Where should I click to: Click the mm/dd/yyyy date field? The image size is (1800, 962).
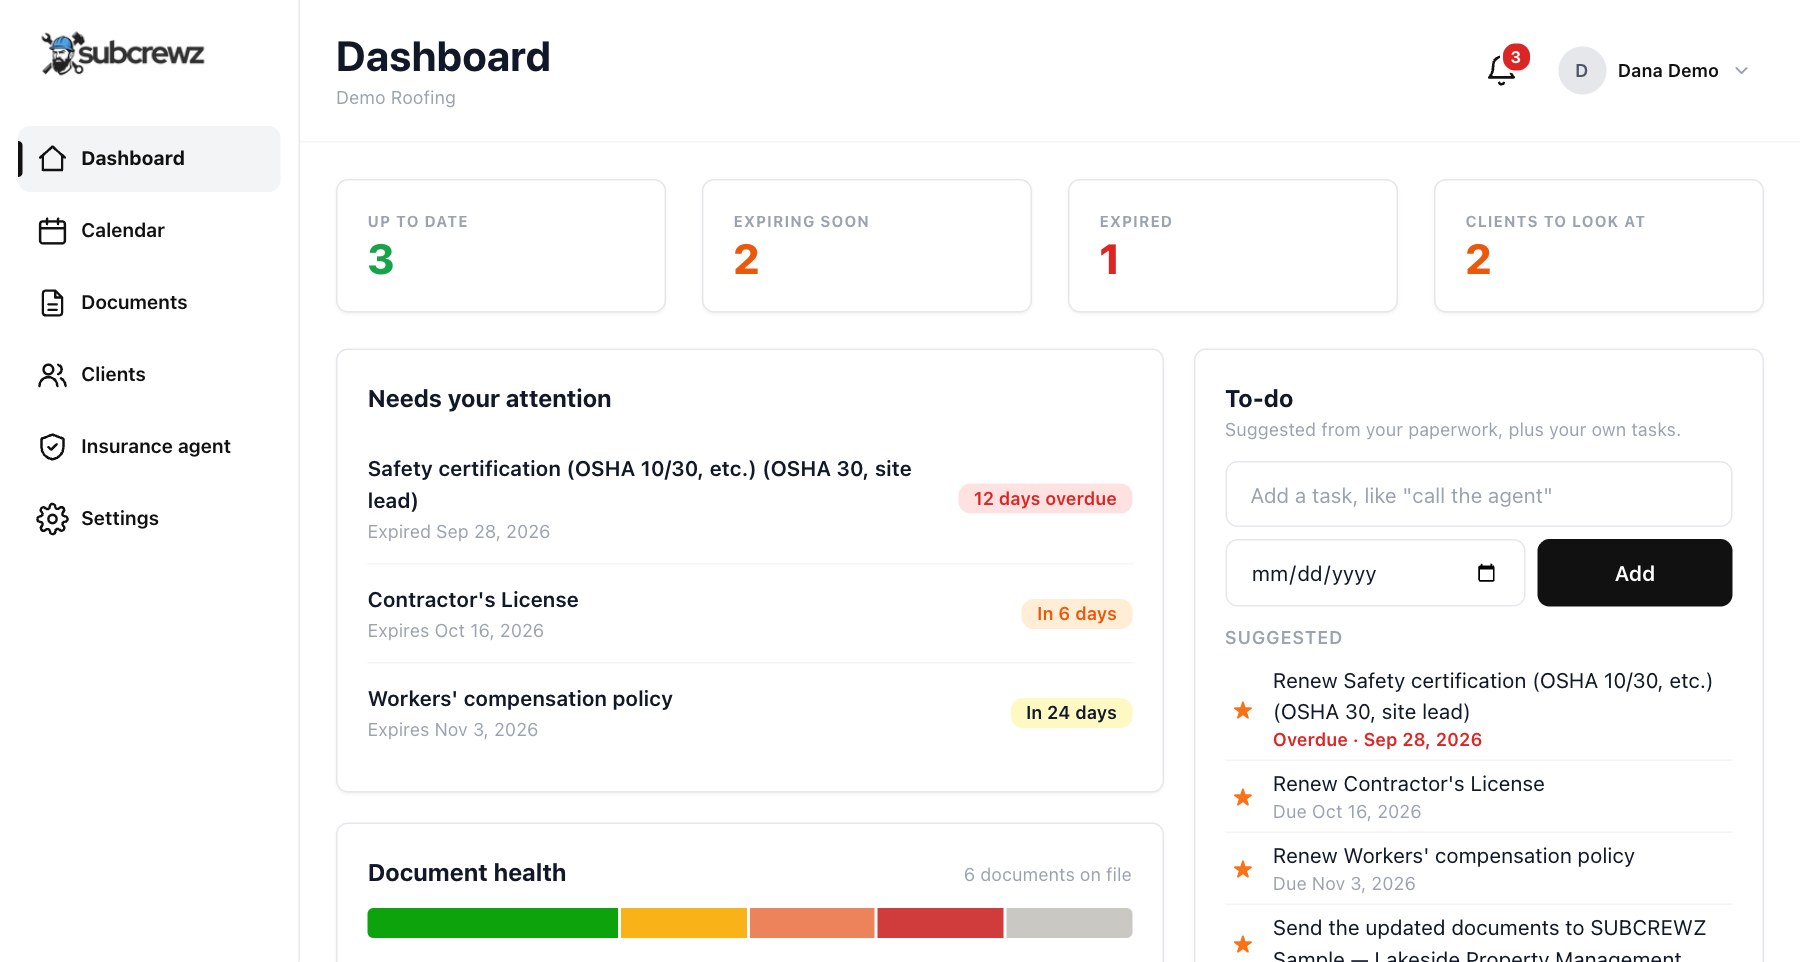(1375, 573)
